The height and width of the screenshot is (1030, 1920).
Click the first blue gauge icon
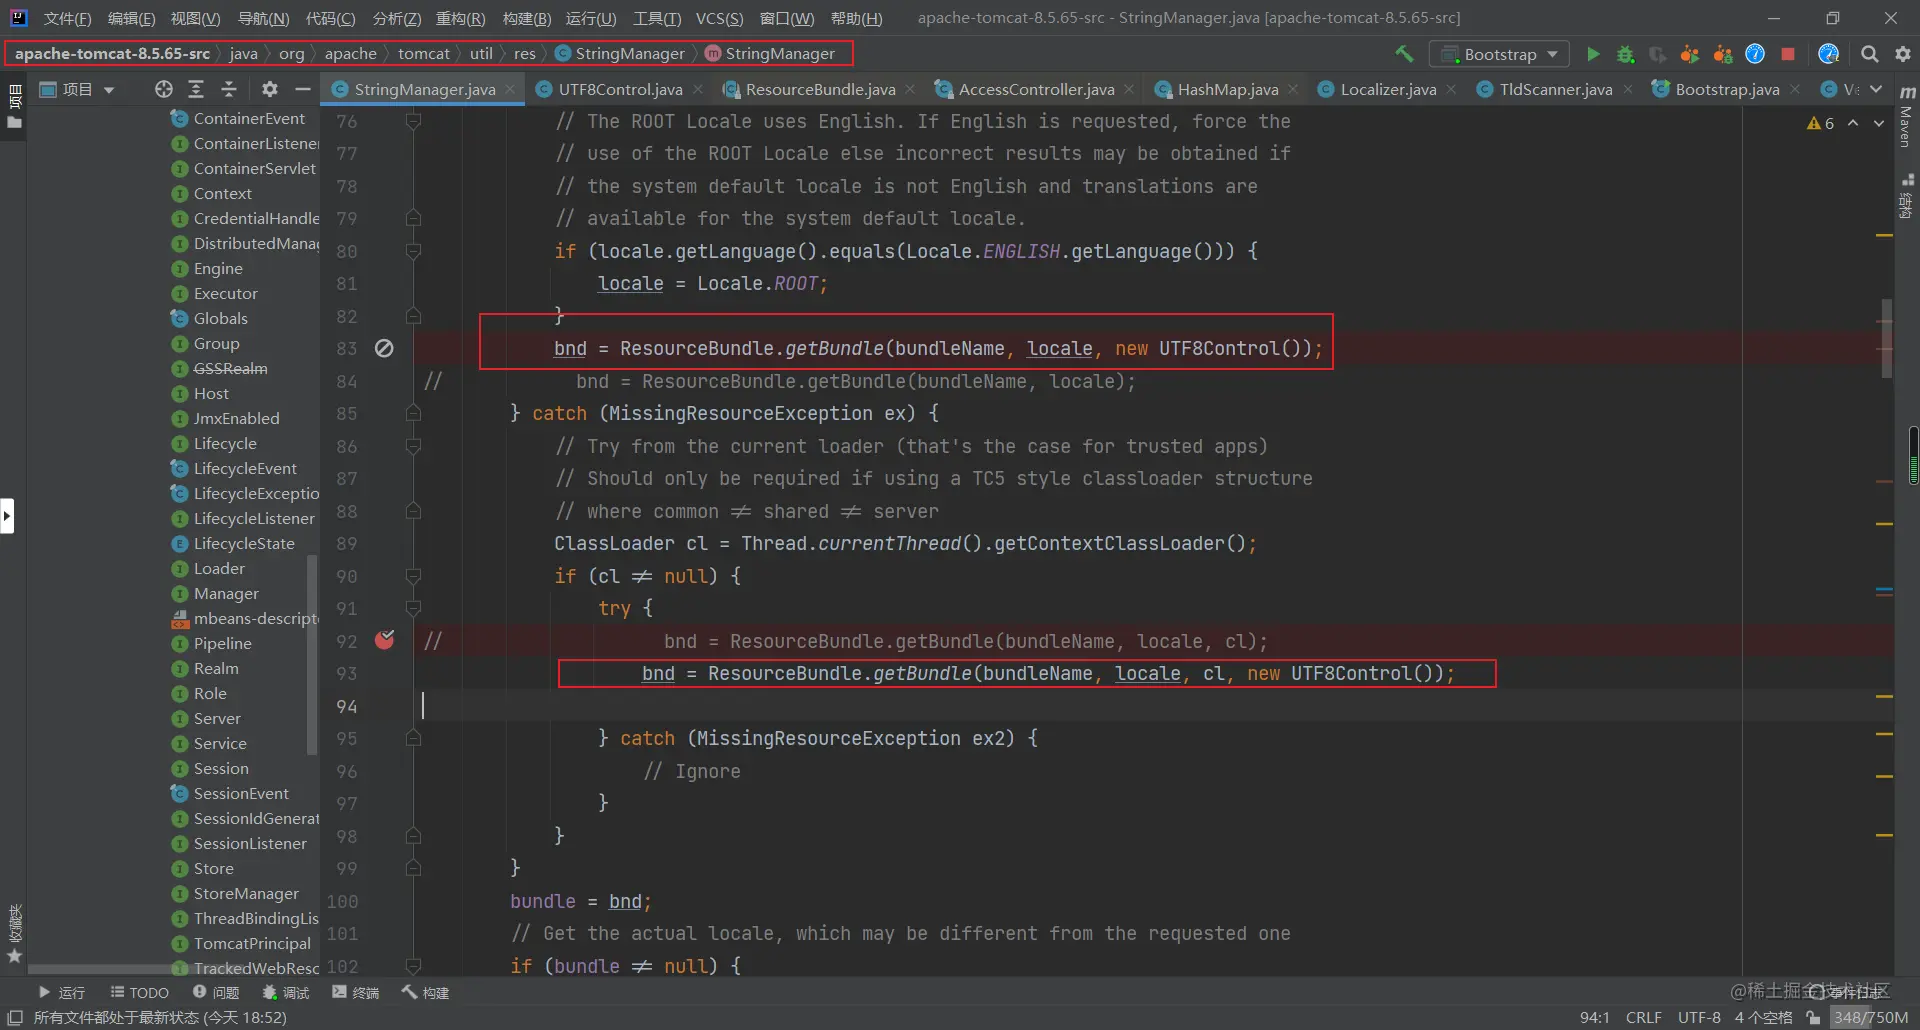coord(1755,54)
